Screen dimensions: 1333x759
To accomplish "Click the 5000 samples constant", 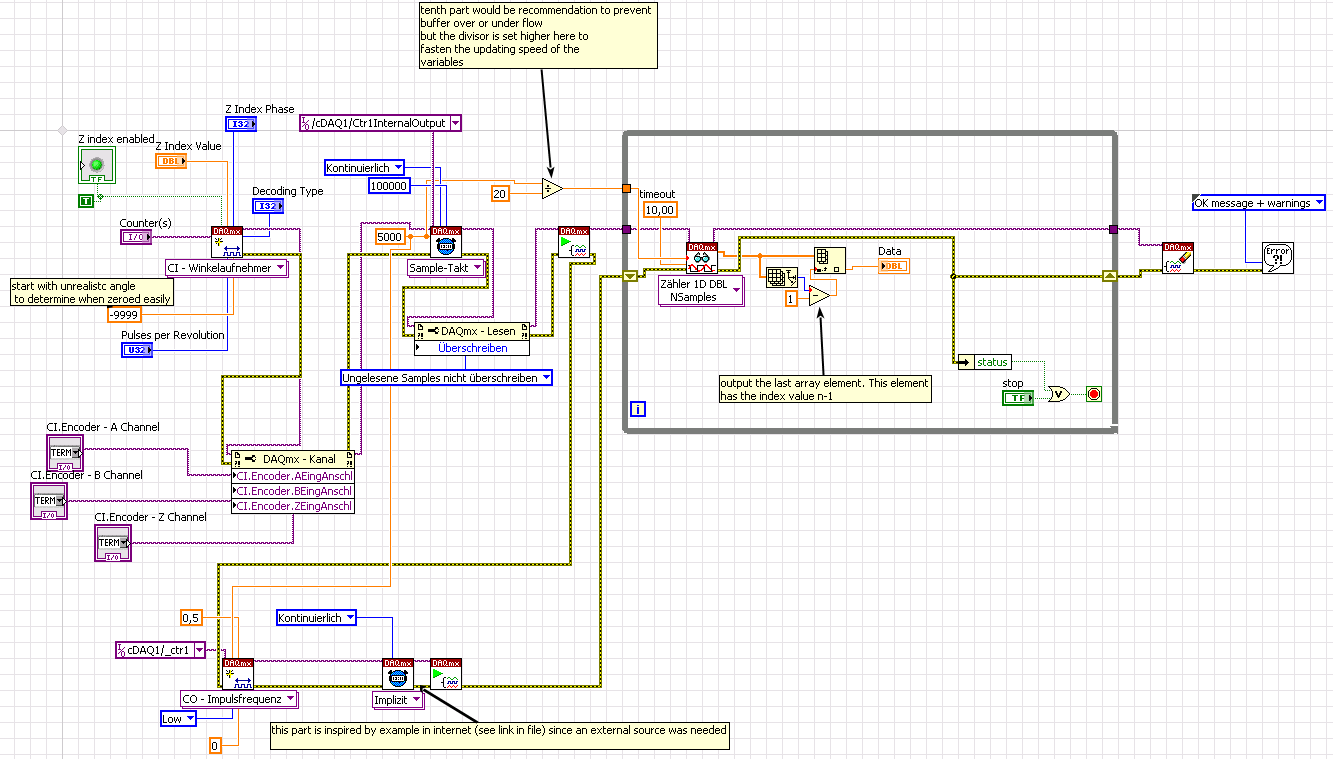I will click(x=391, y=237).
